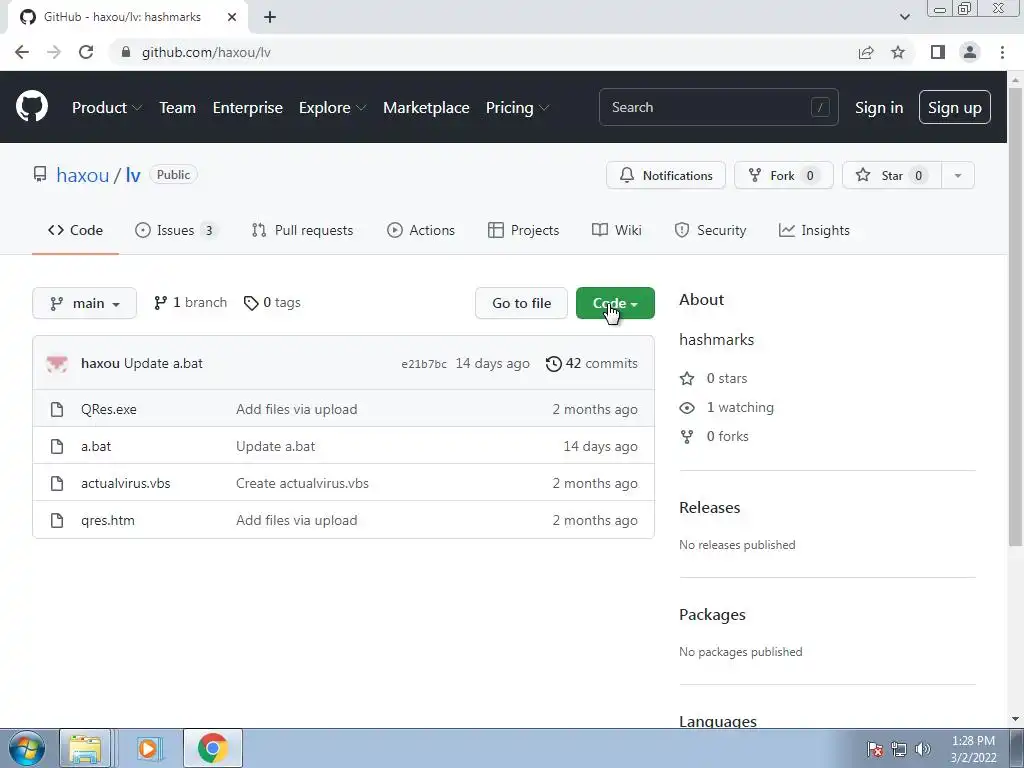Click the Chrome profile avatar icon
1024x768 pixels.
970,52
